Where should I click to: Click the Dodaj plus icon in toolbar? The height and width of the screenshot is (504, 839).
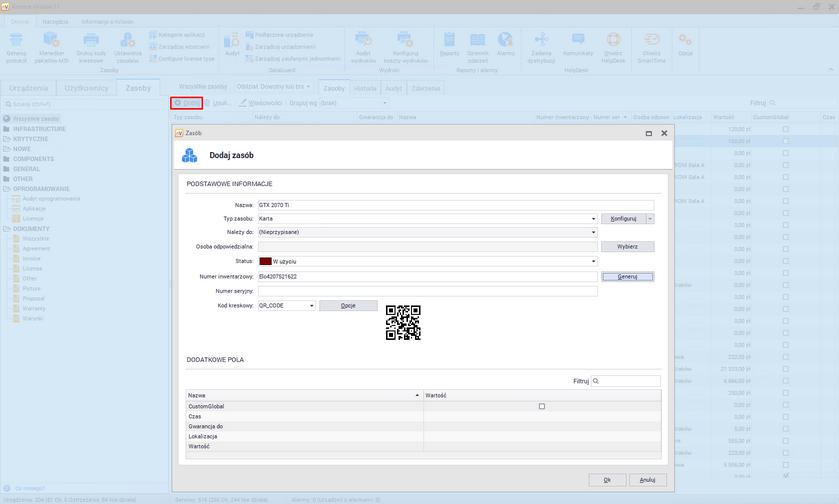[178, 102]
